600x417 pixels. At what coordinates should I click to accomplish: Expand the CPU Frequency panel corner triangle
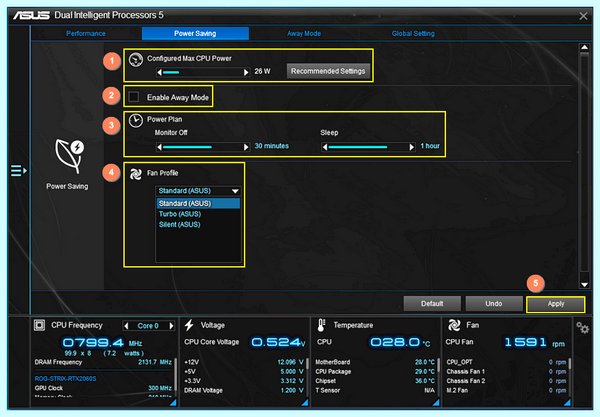[x=173, y=402]
